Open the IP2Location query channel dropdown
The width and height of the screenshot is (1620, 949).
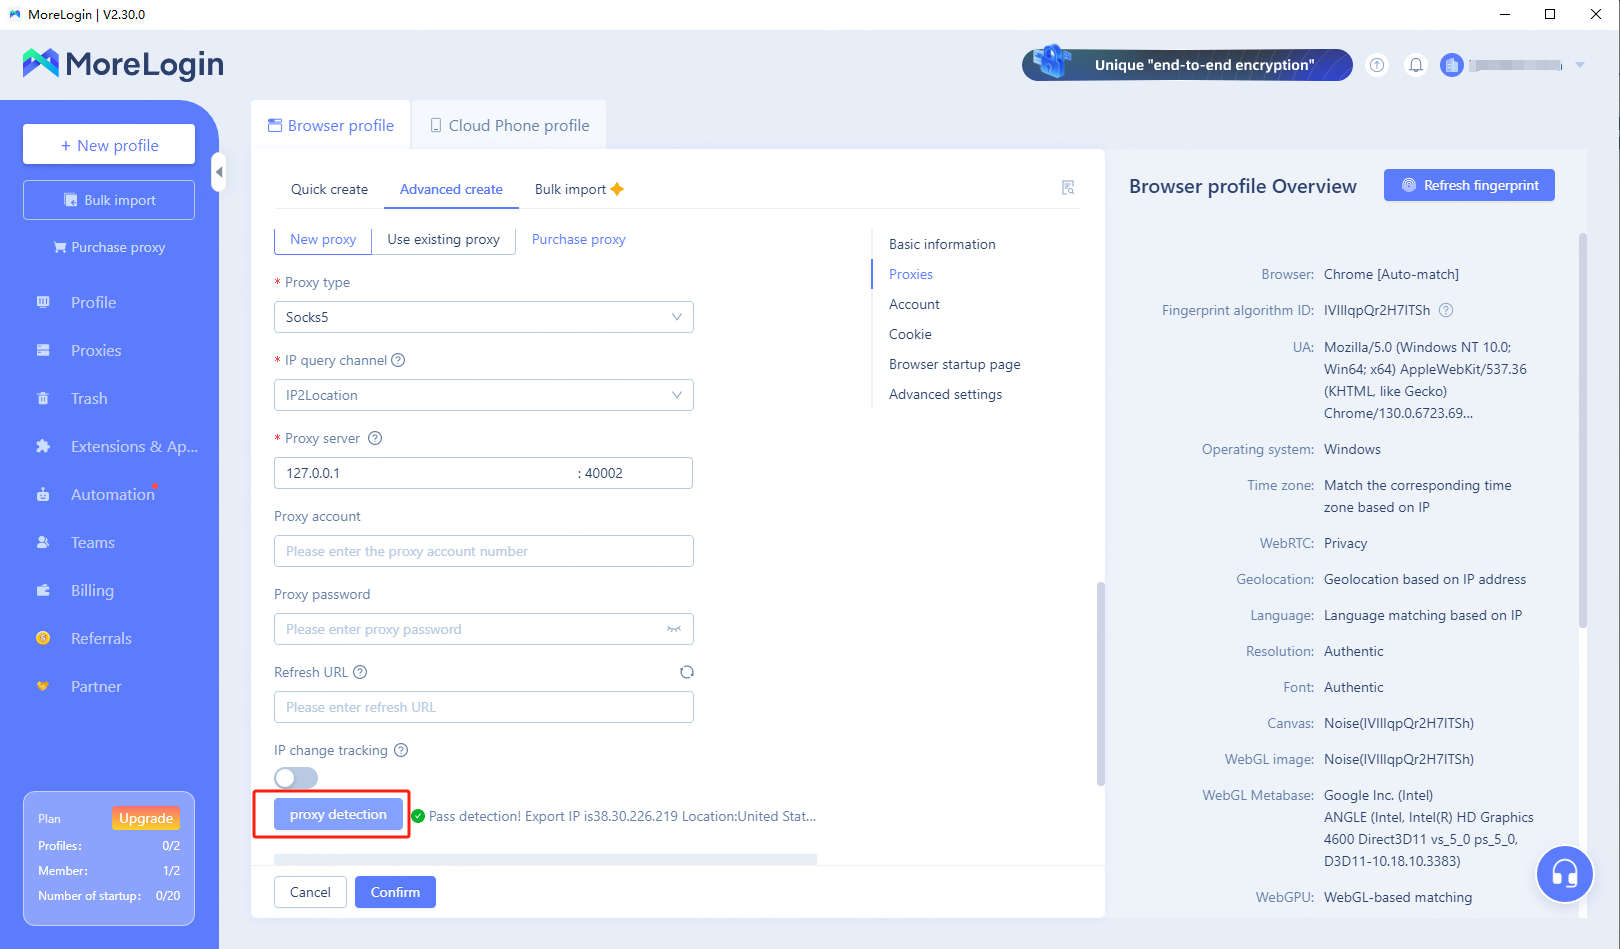(483, 395)
